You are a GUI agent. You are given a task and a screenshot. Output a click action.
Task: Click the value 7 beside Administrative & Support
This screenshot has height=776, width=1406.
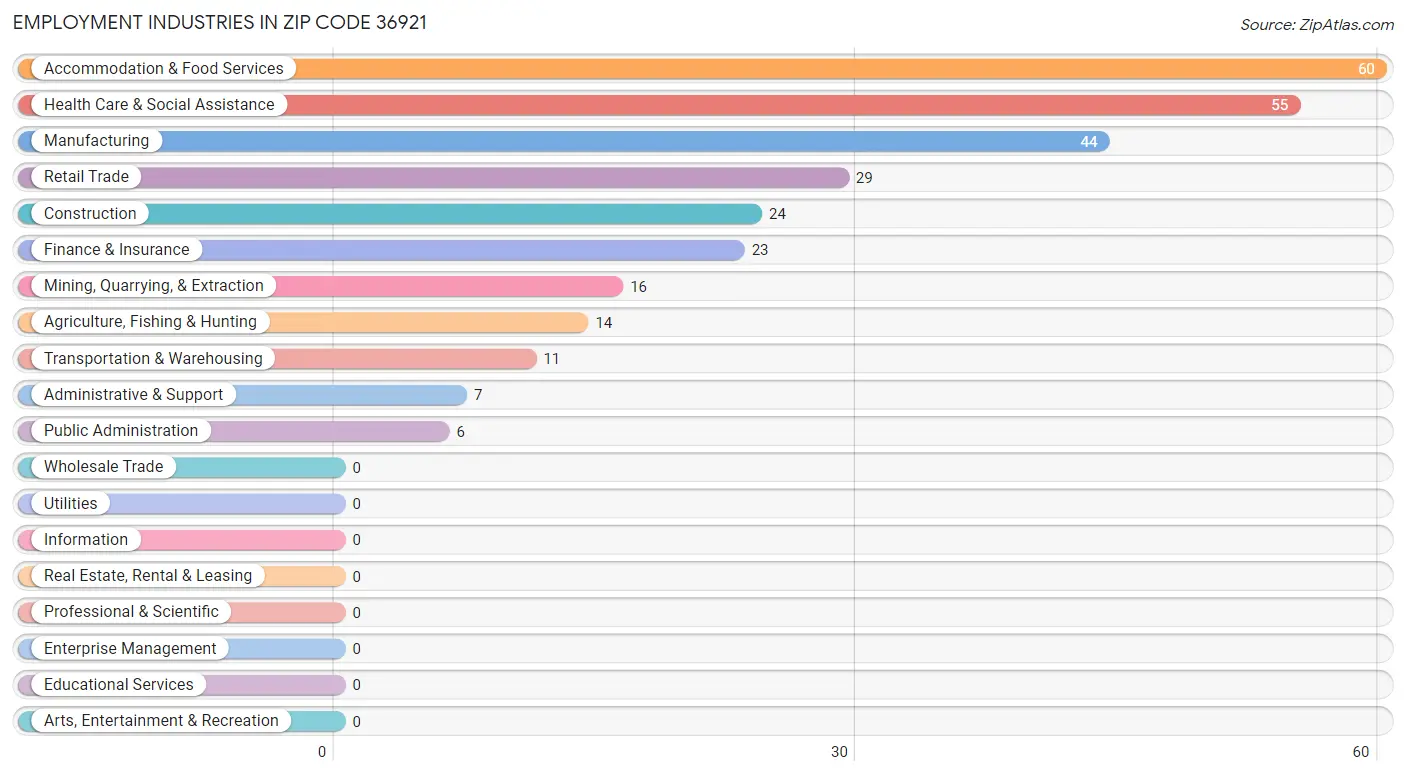click(x=478, y=395)
